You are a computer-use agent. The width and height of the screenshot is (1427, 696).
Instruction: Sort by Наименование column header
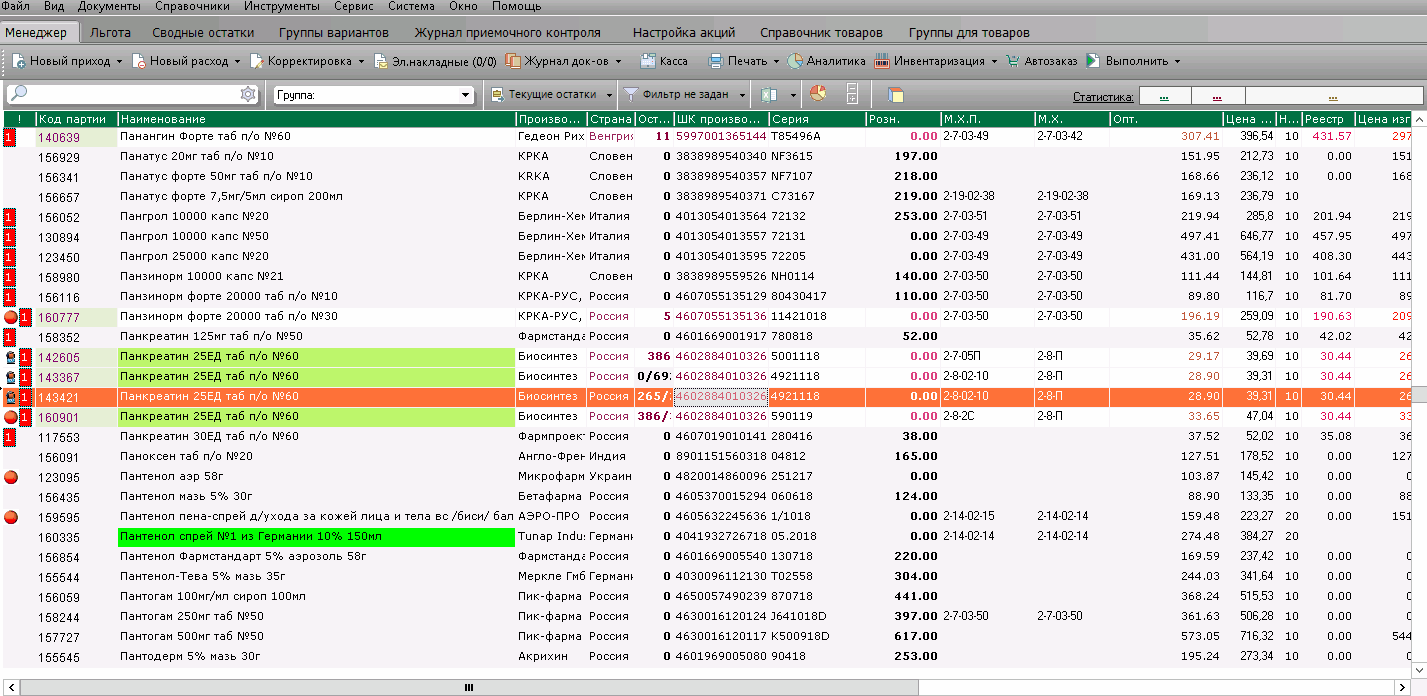coord(316,119)
